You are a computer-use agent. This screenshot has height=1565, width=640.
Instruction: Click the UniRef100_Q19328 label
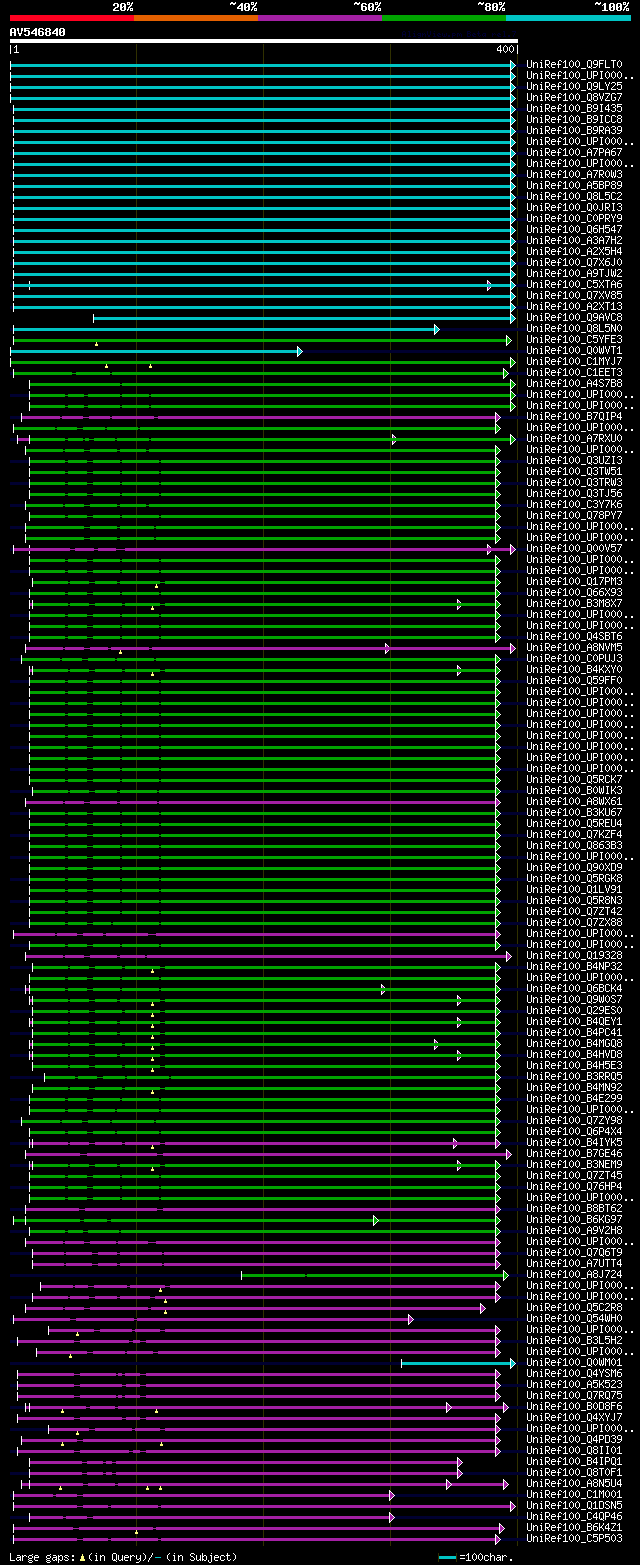574,956
